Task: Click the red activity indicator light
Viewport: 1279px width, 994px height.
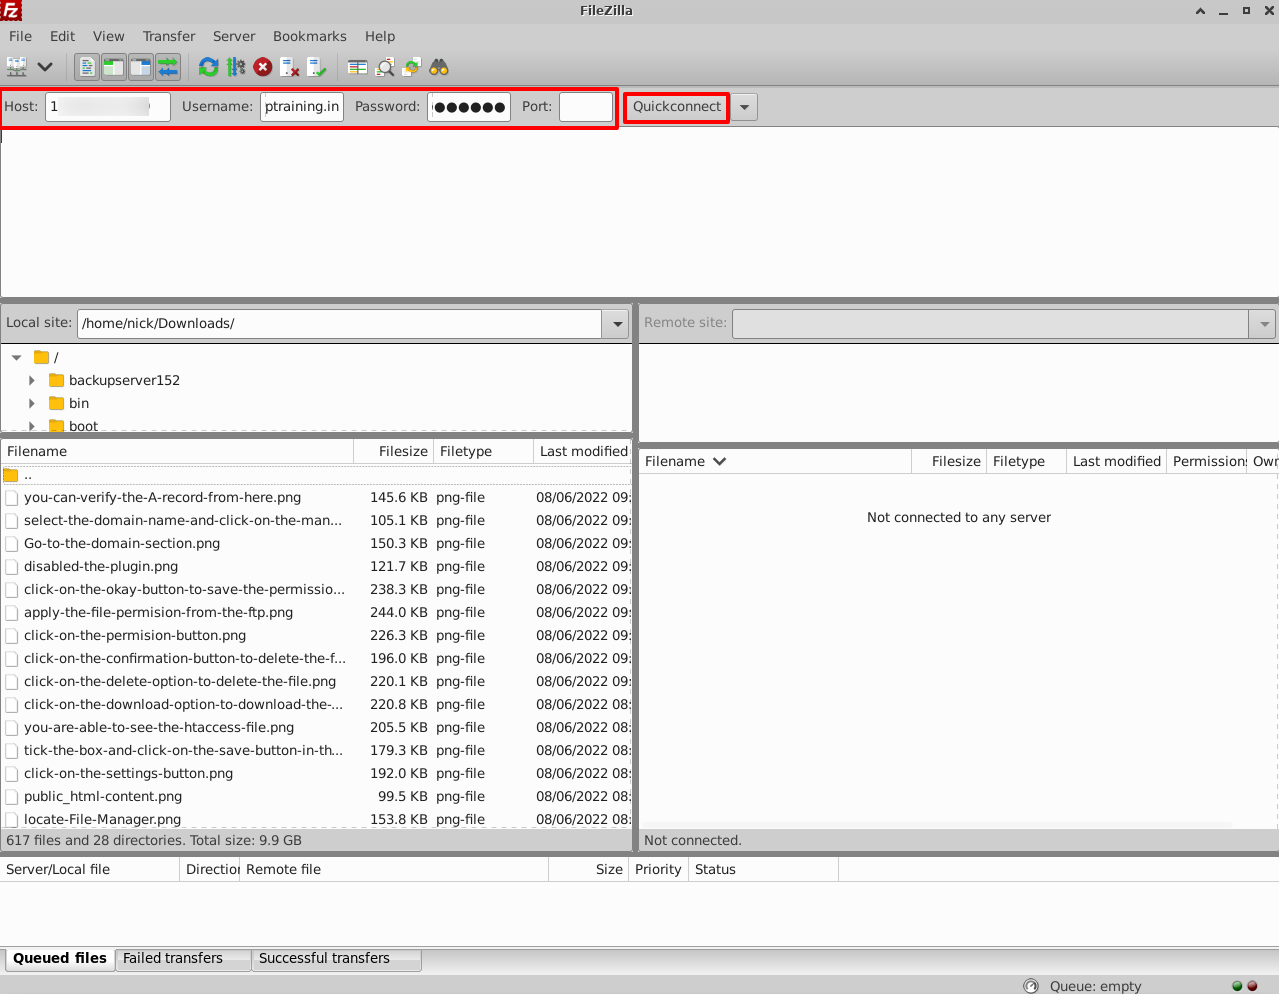Action: tap(1252, 986)
